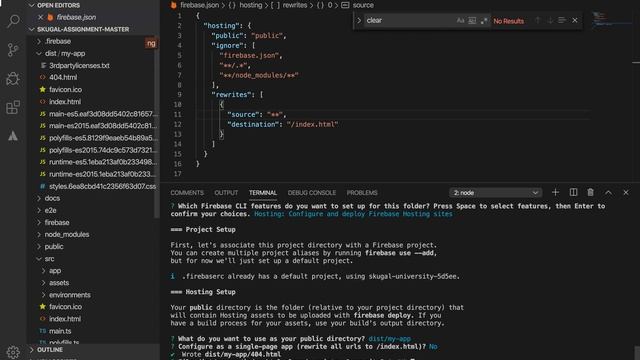This screenshot has width=640, height=360.
Task: Click 'rewrites' in the breadcrumb
Action: 295,5
